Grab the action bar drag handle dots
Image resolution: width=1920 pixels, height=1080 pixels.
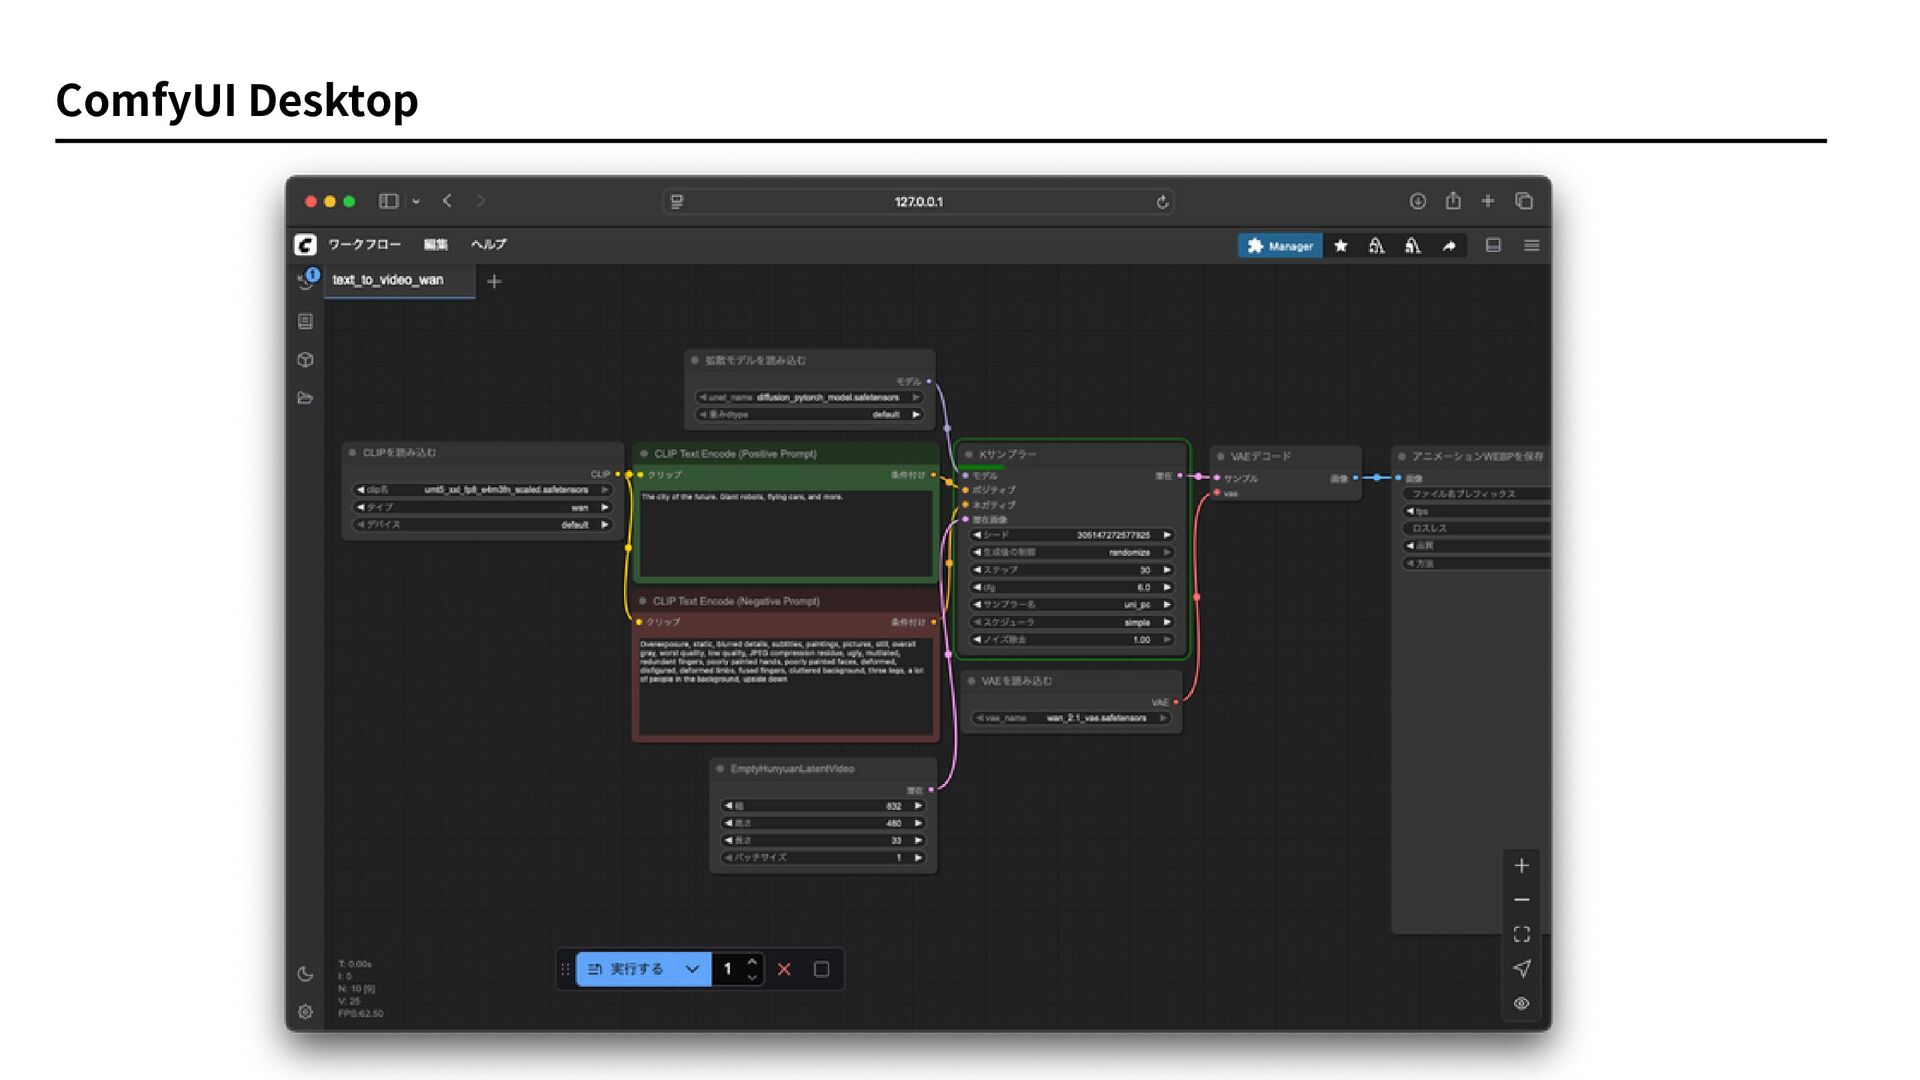pos(565,969)
